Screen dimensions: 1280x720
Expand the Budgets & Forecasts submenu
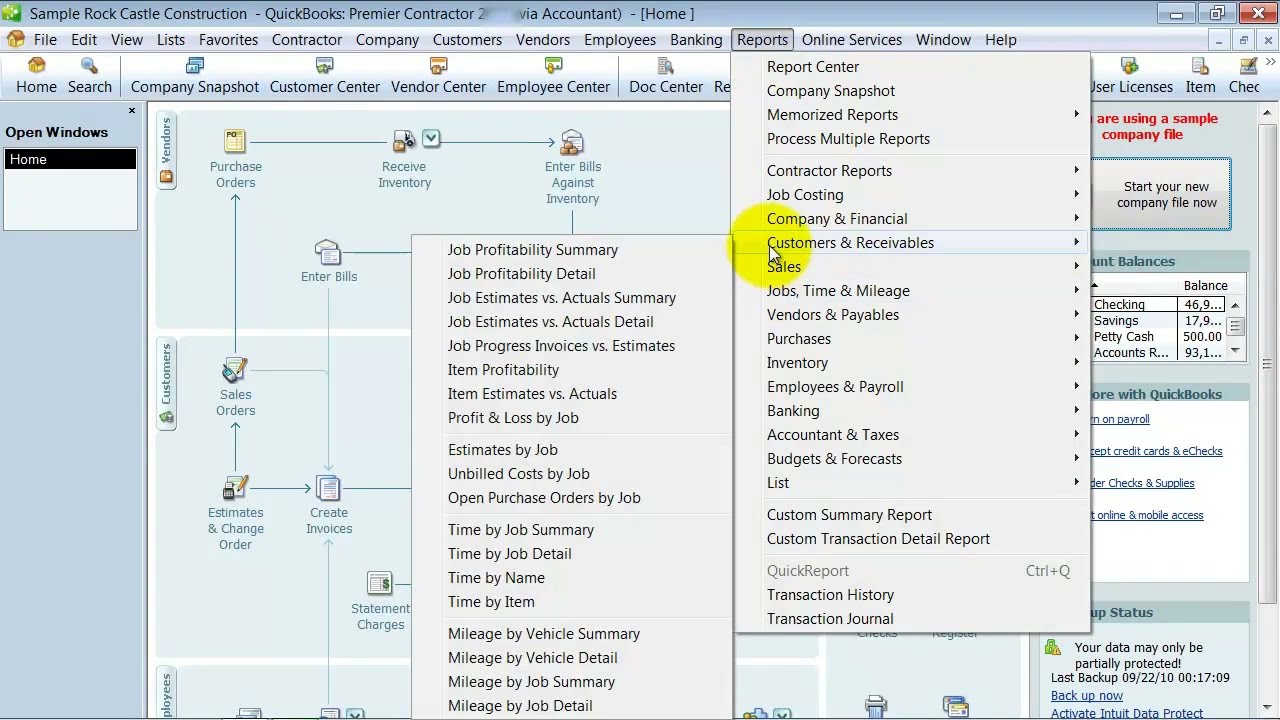click(1076, 458)
